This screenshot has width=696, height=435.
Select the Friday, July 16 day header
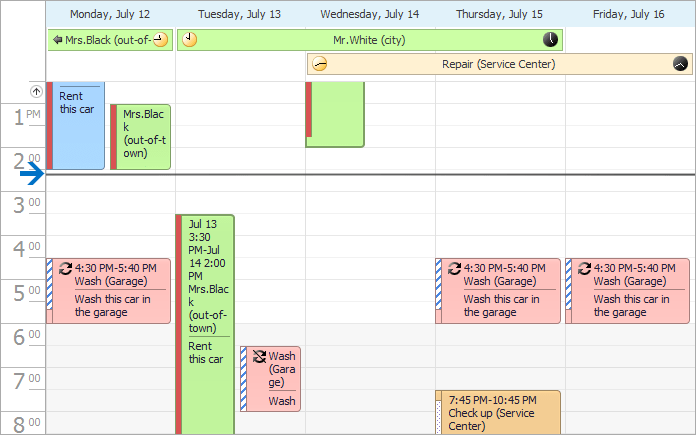click(629, 15)
